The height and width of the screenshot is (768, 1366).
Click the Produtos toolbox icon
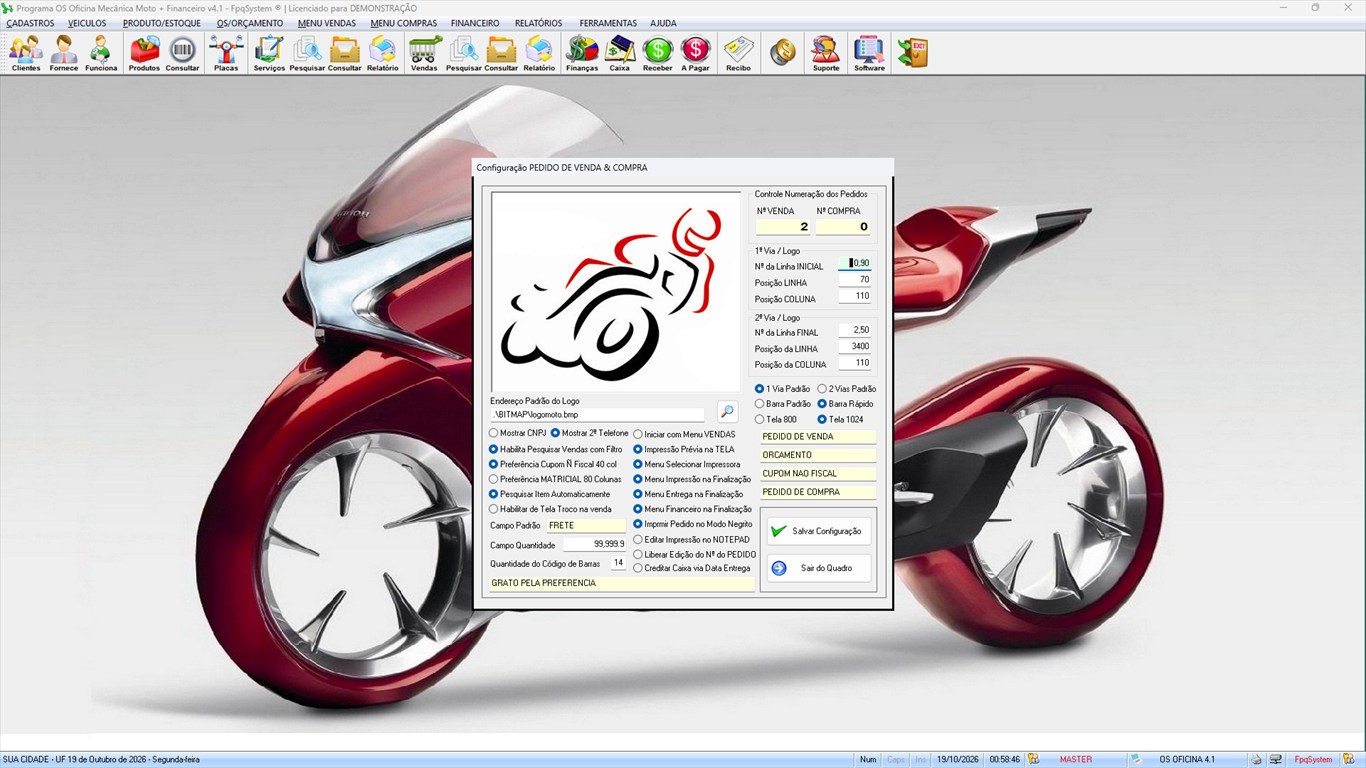coord(144,53)
